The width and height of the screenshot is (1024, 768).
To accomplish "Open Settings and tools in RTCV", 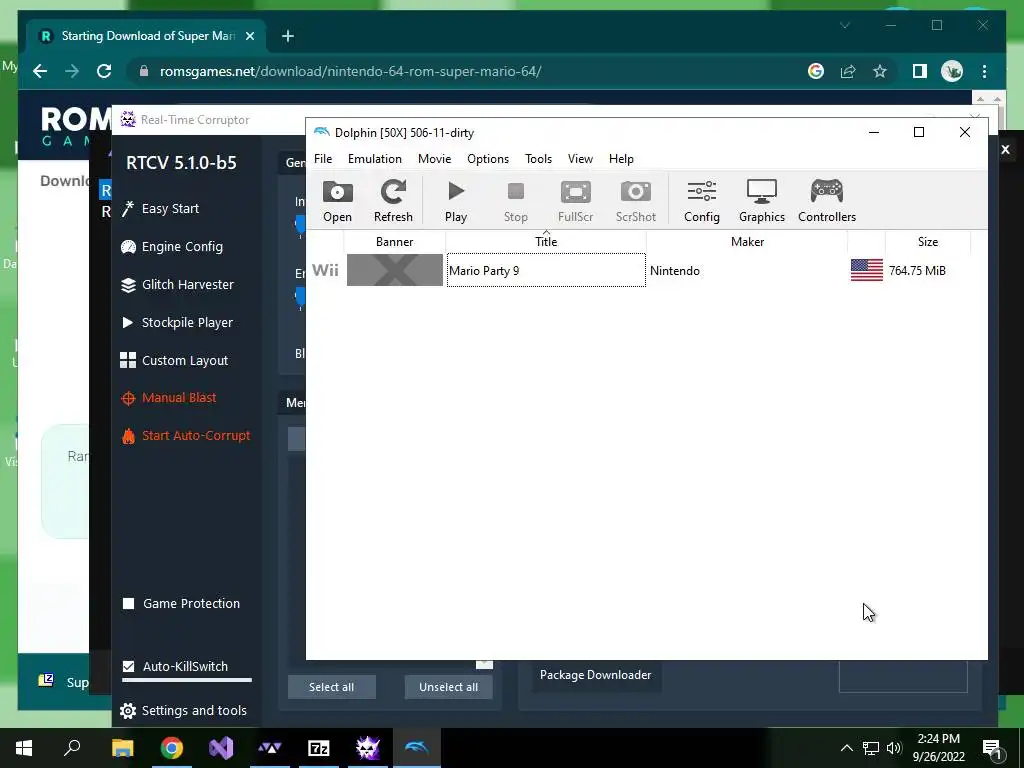I will [184, 710].
